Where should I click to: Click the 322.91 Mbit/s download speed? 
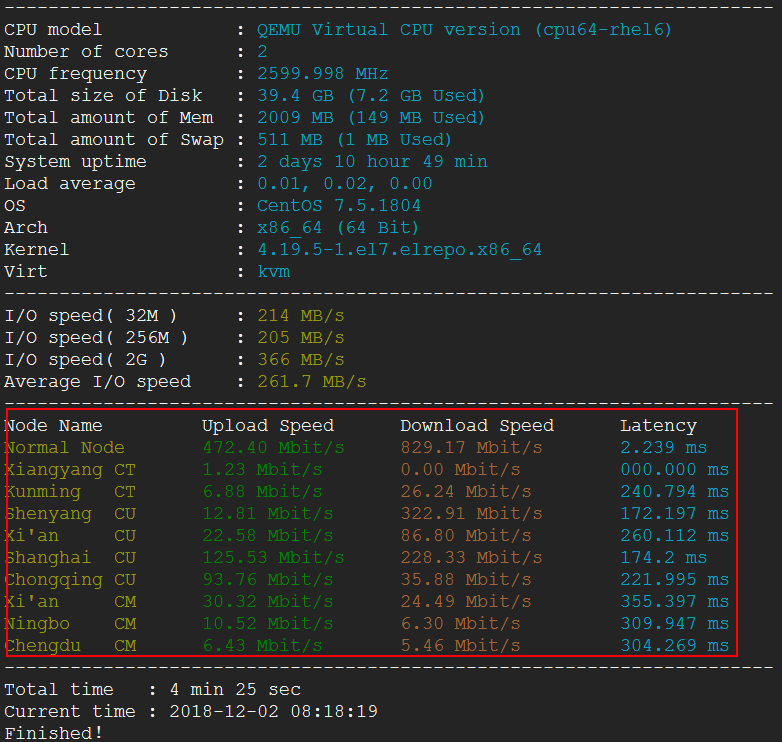point(471,514)
